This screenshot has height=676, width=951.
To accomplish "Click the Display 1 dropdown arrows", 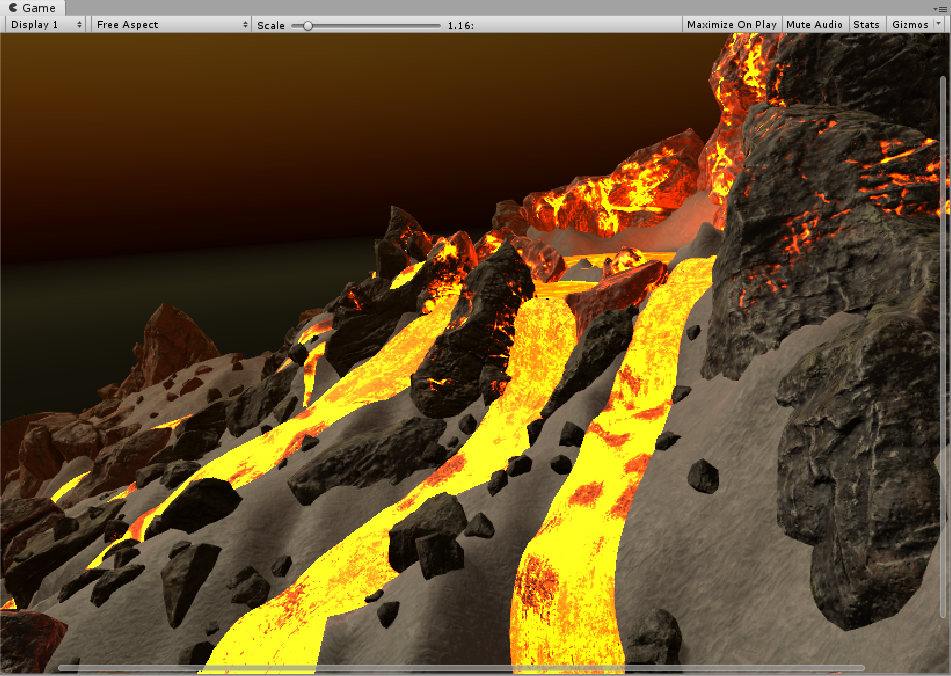I will [79, 25].
